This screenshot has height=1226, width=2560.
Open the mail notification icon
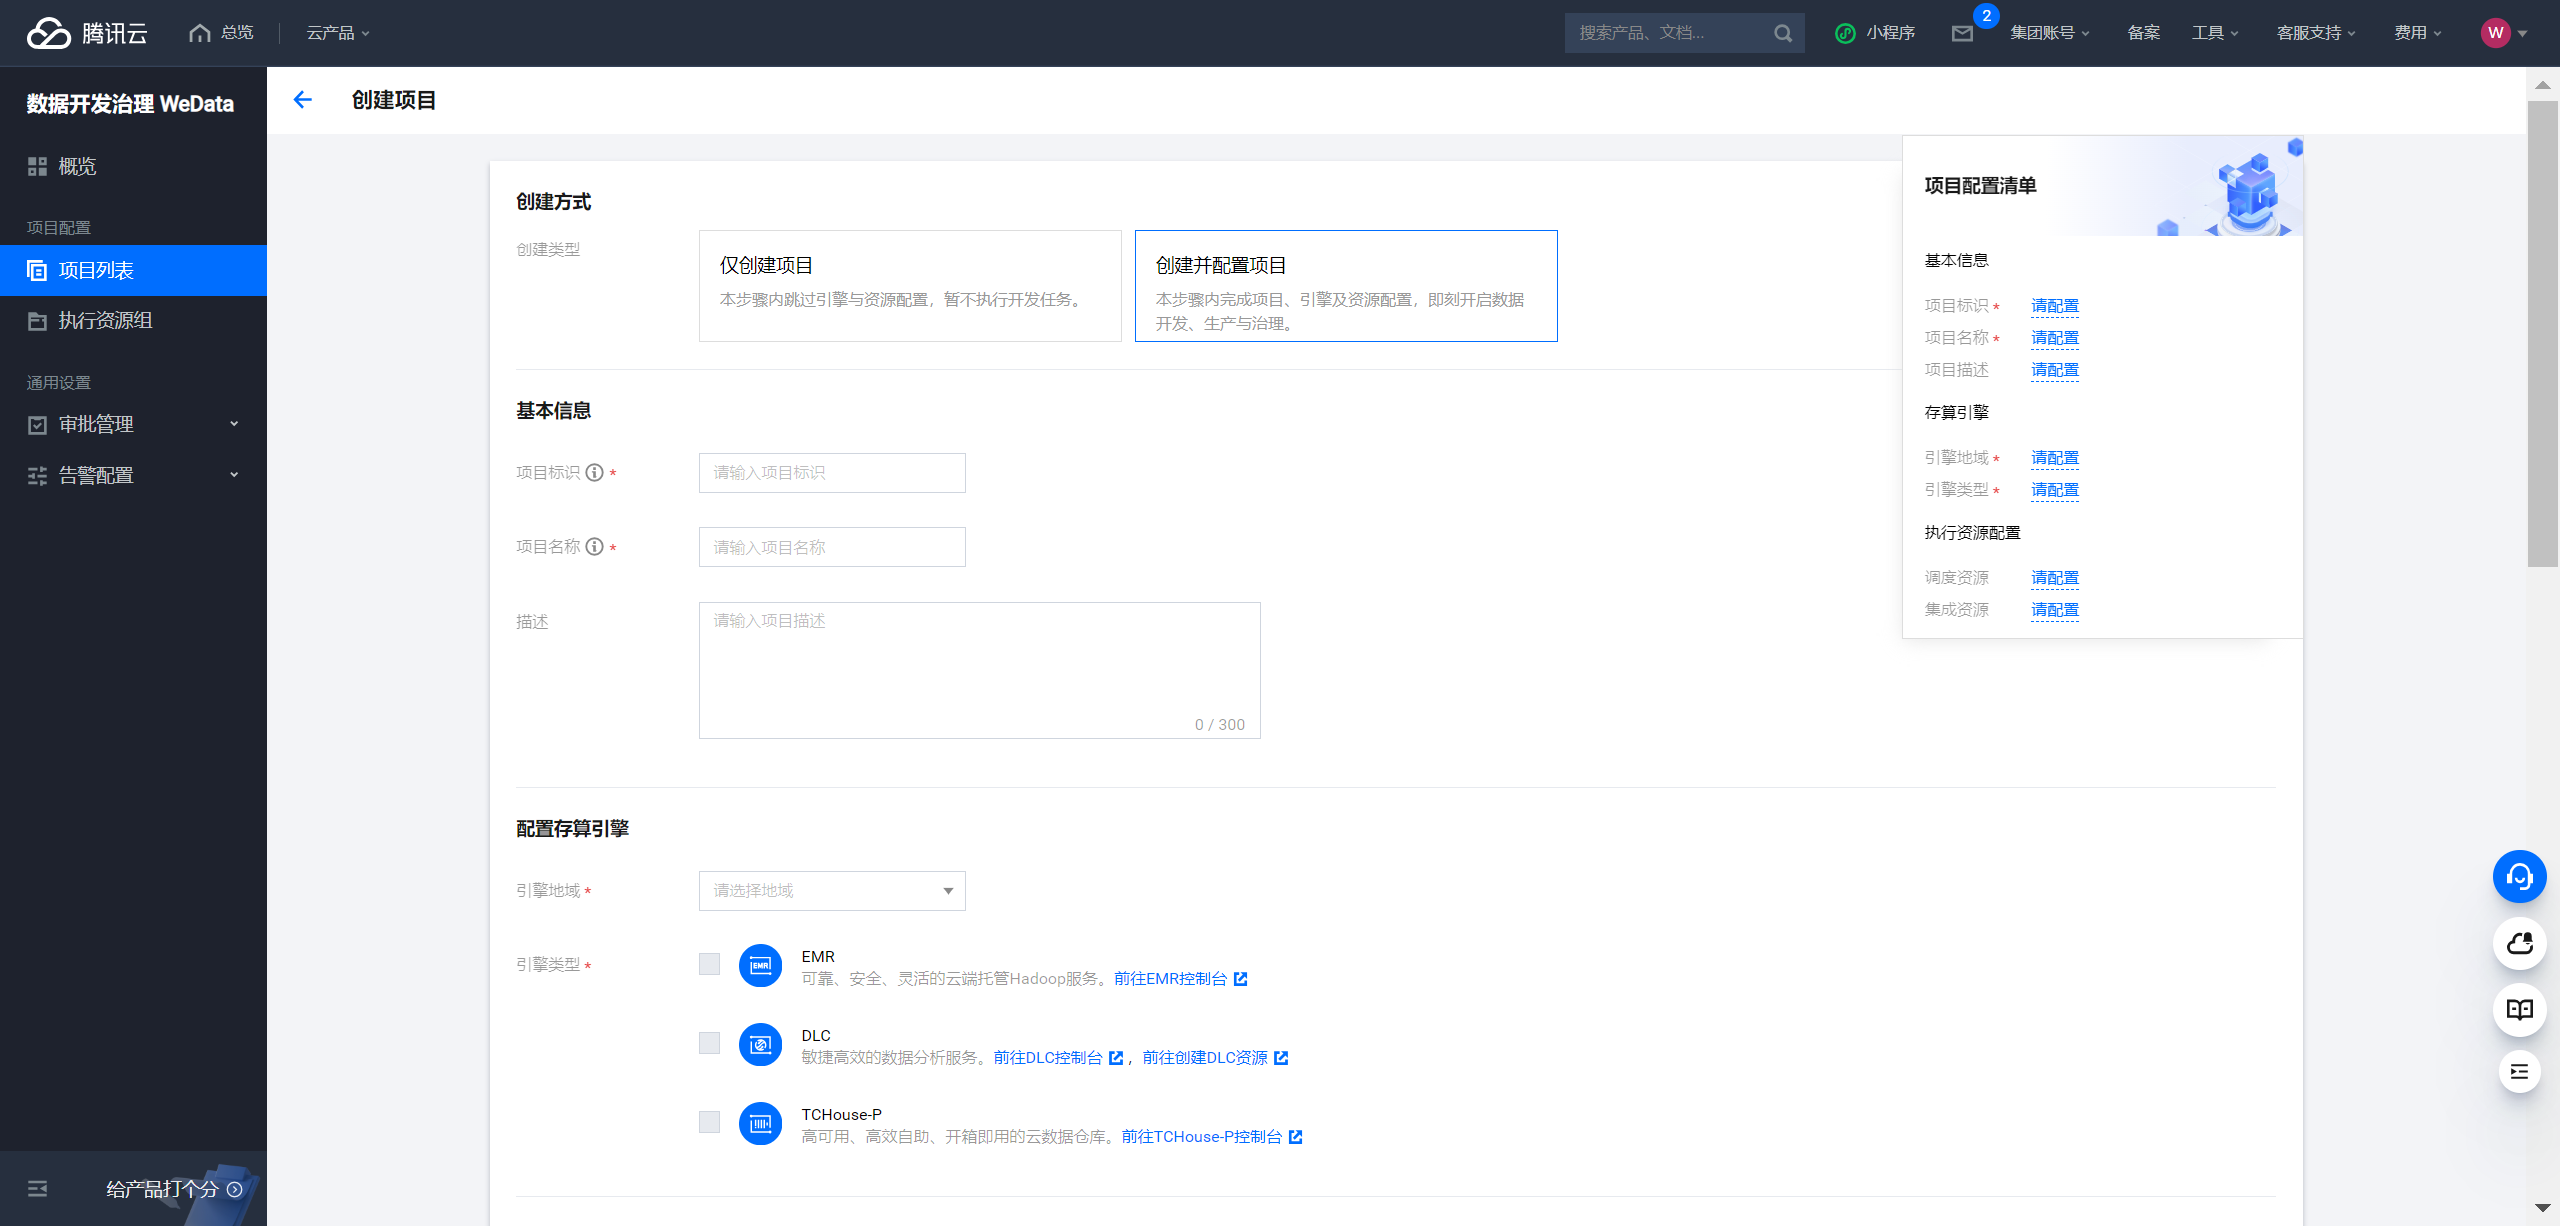click(1962, 34)
